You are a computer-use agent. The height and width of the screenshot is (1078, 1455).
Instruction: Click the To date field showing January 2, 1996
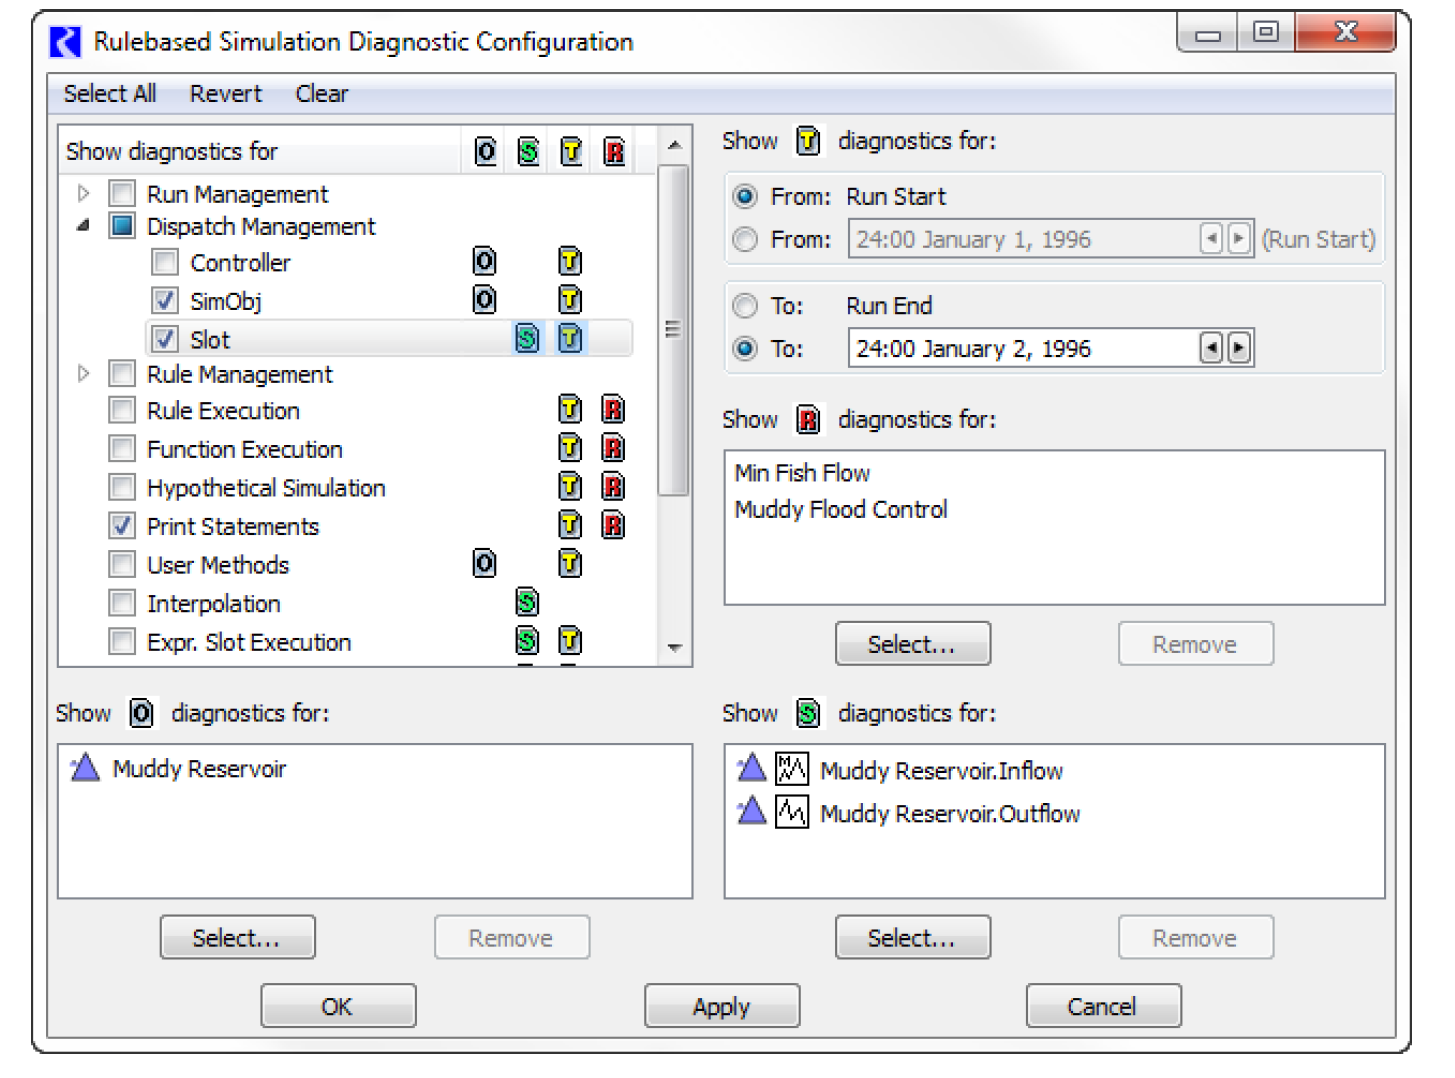pyautogui.click(x=1020, y=349)
